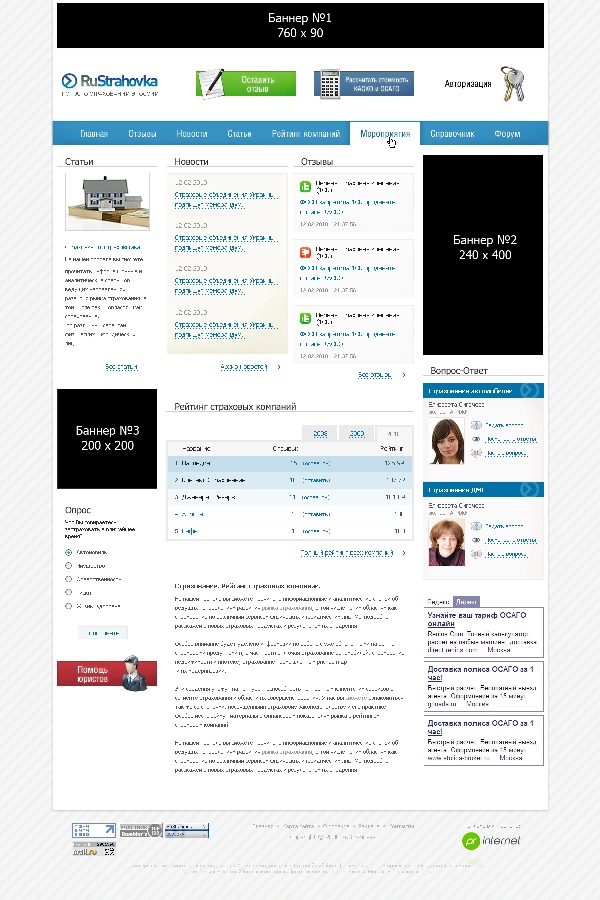The image size is (600, 900).
Task: Click the ДМС consultant's photo
Action: pyautogui.click(x=447, y=542)
